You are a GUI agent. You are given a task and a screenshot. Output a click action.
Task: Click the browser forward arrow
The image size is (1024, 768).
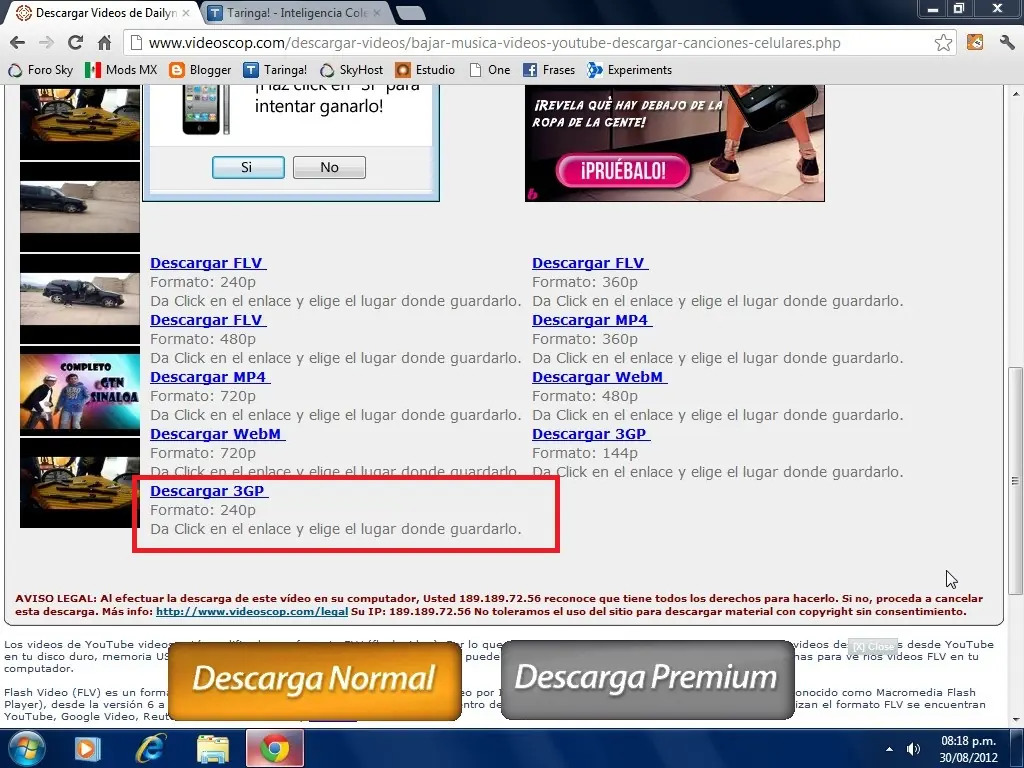tap(46, 42)
